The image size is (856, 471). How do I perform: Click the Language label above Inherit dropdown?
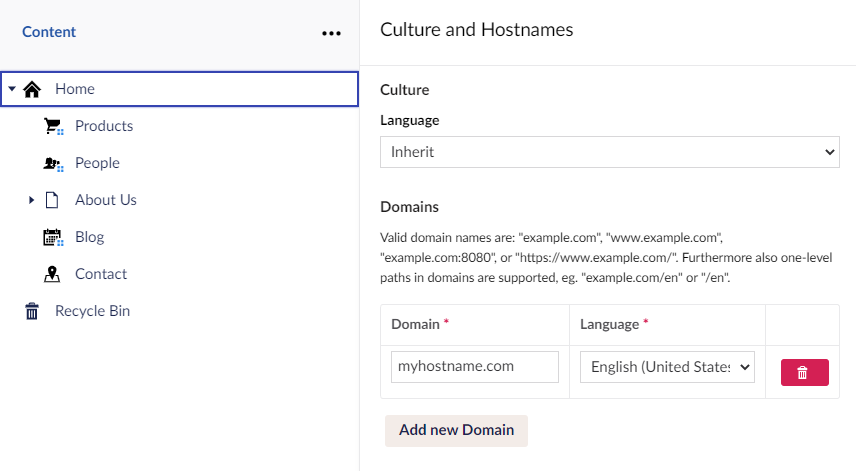(409, 120)
